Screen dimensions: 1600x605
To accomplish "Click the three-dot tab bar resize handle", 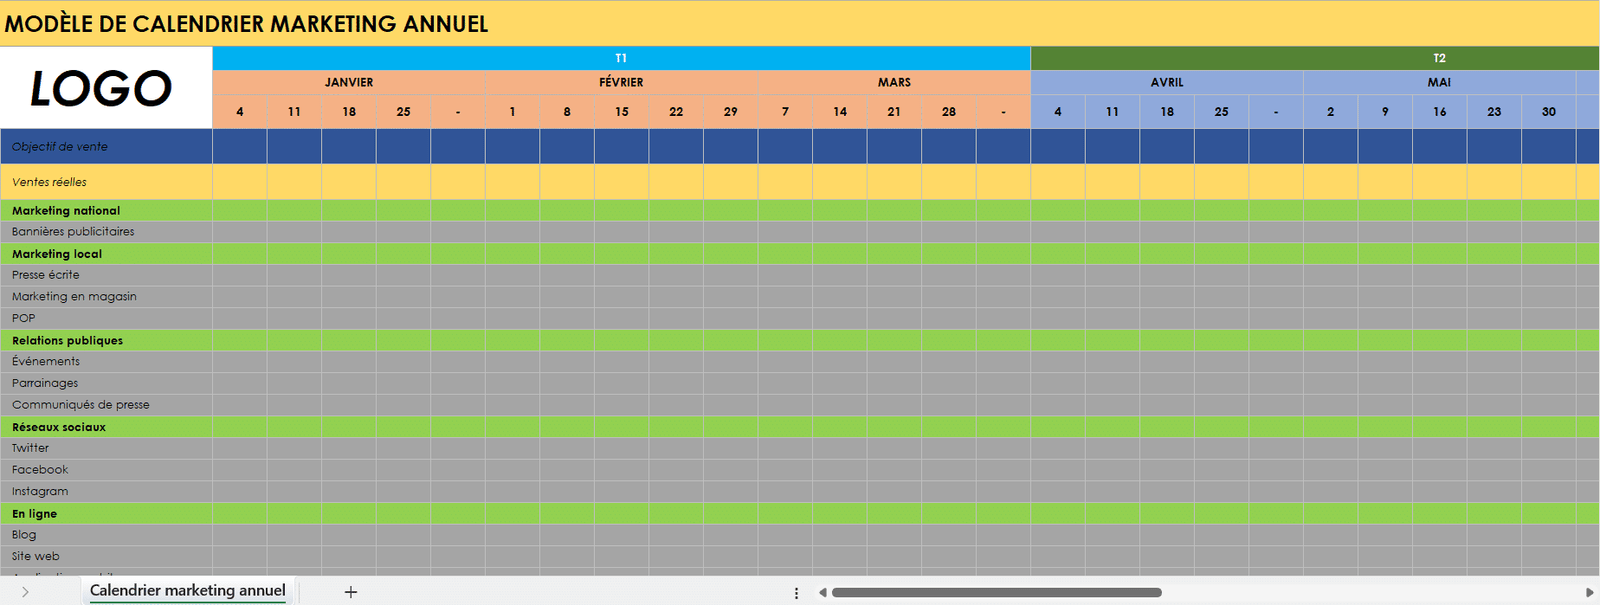I will click(796, 593).
